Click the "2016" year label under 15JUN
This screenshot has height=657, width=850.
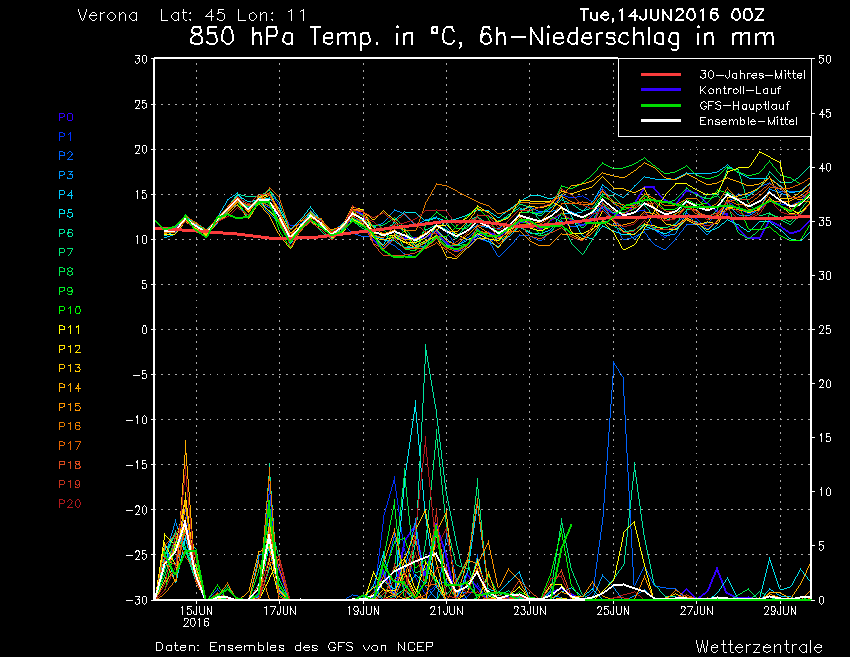[x=196, y=622]
